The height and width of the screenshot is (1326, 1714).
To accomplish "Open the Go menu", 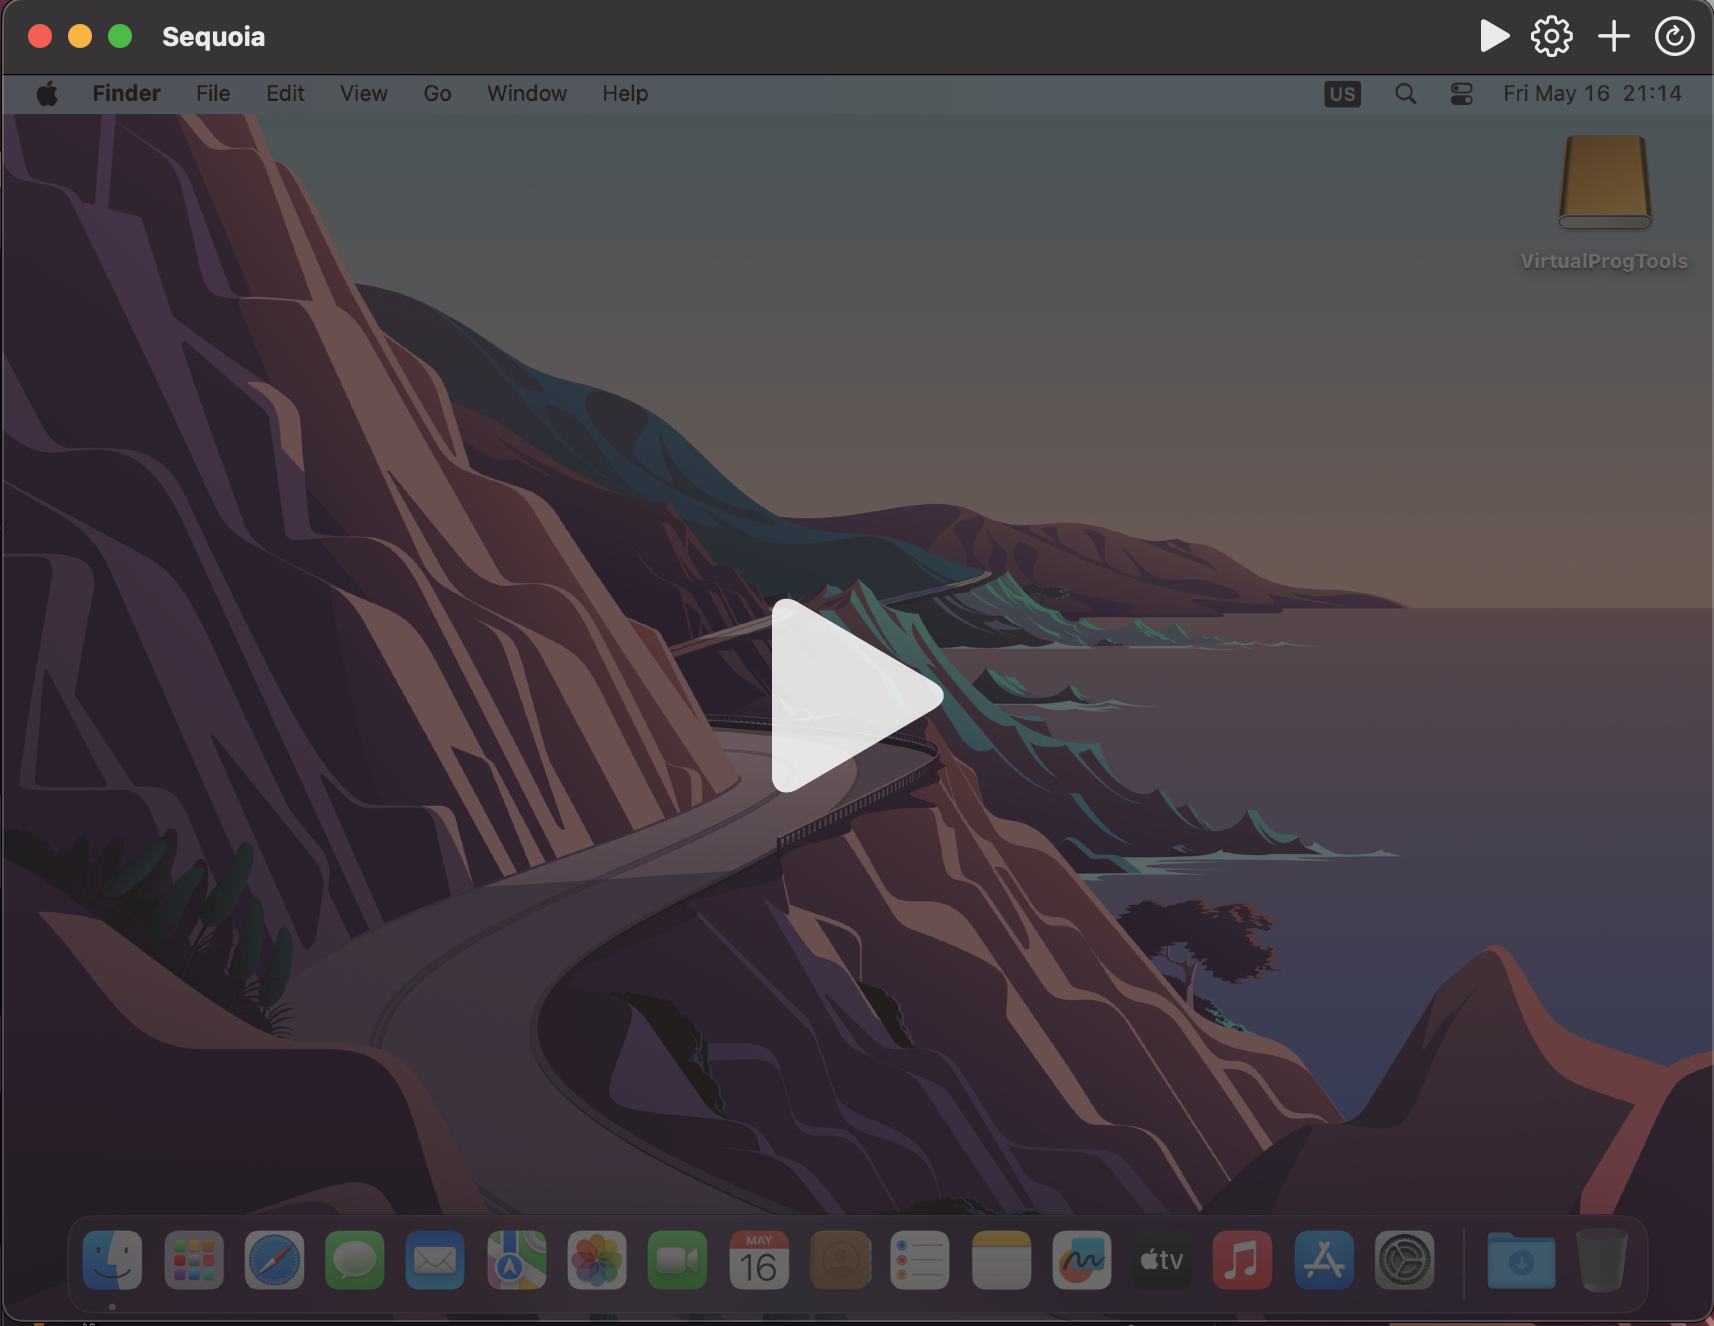I will 437,93.
